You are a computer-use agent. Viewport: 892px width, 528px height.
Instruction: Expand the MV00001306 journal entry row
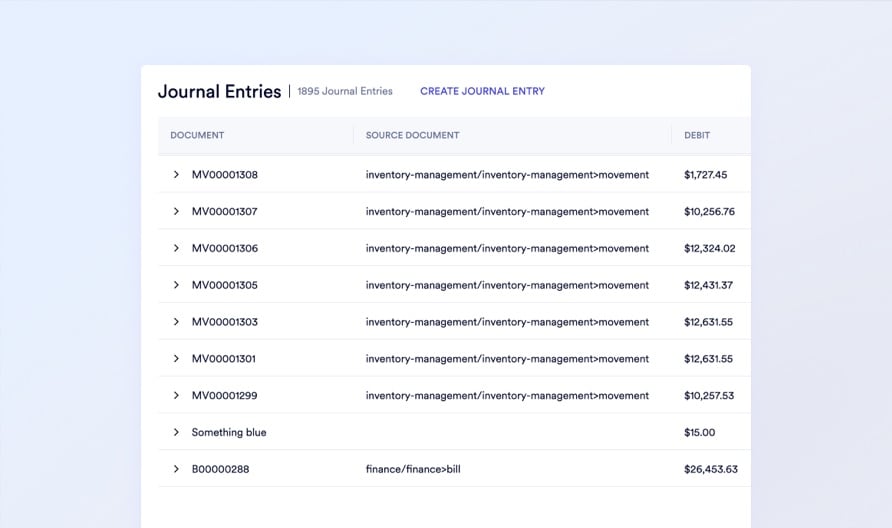coord(176,248)
